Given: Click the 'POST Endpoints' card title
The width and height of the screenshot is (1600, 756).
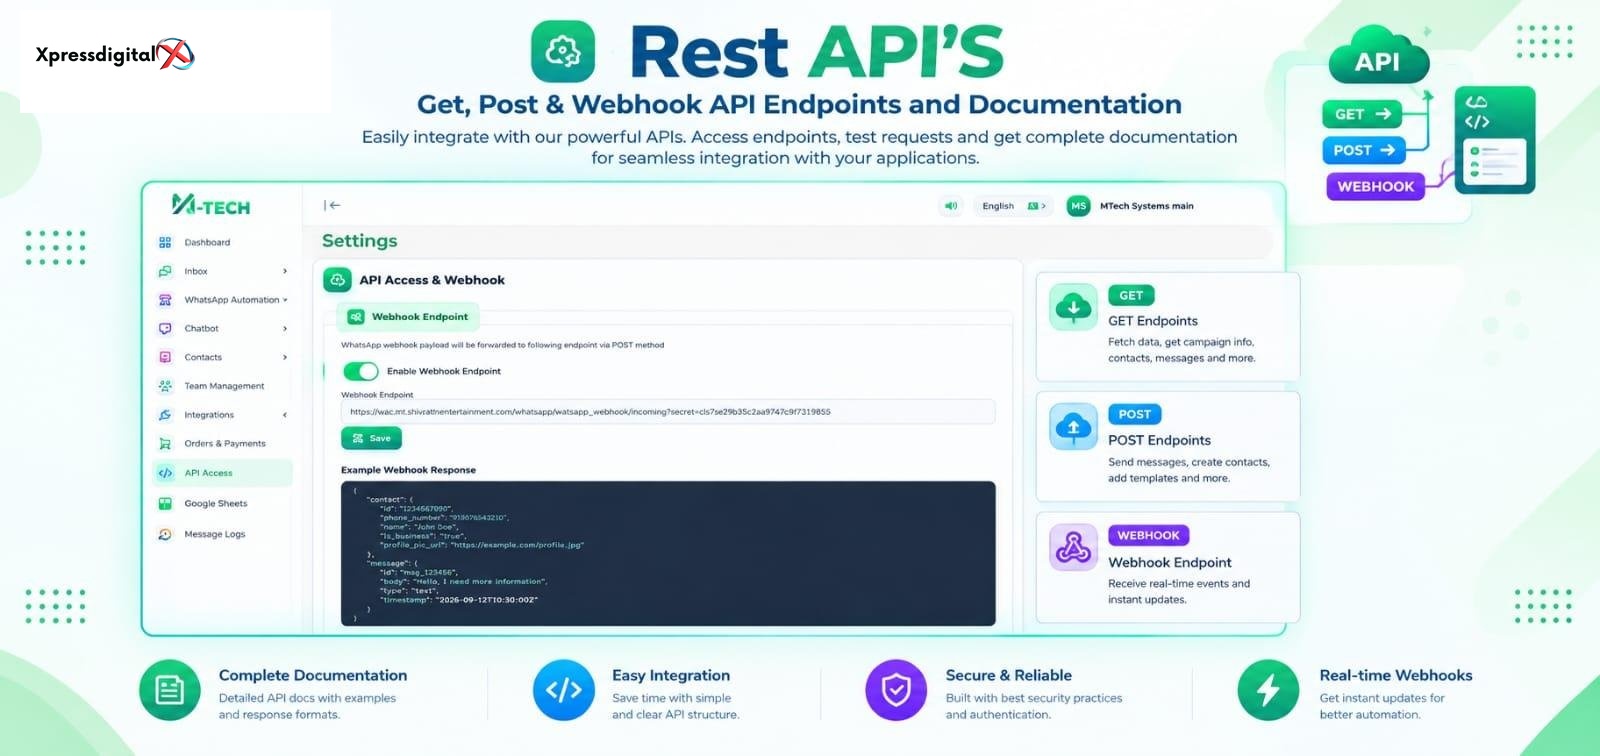Looking at the screenshot, I should pyautogui.click(x=1159, y=440).
